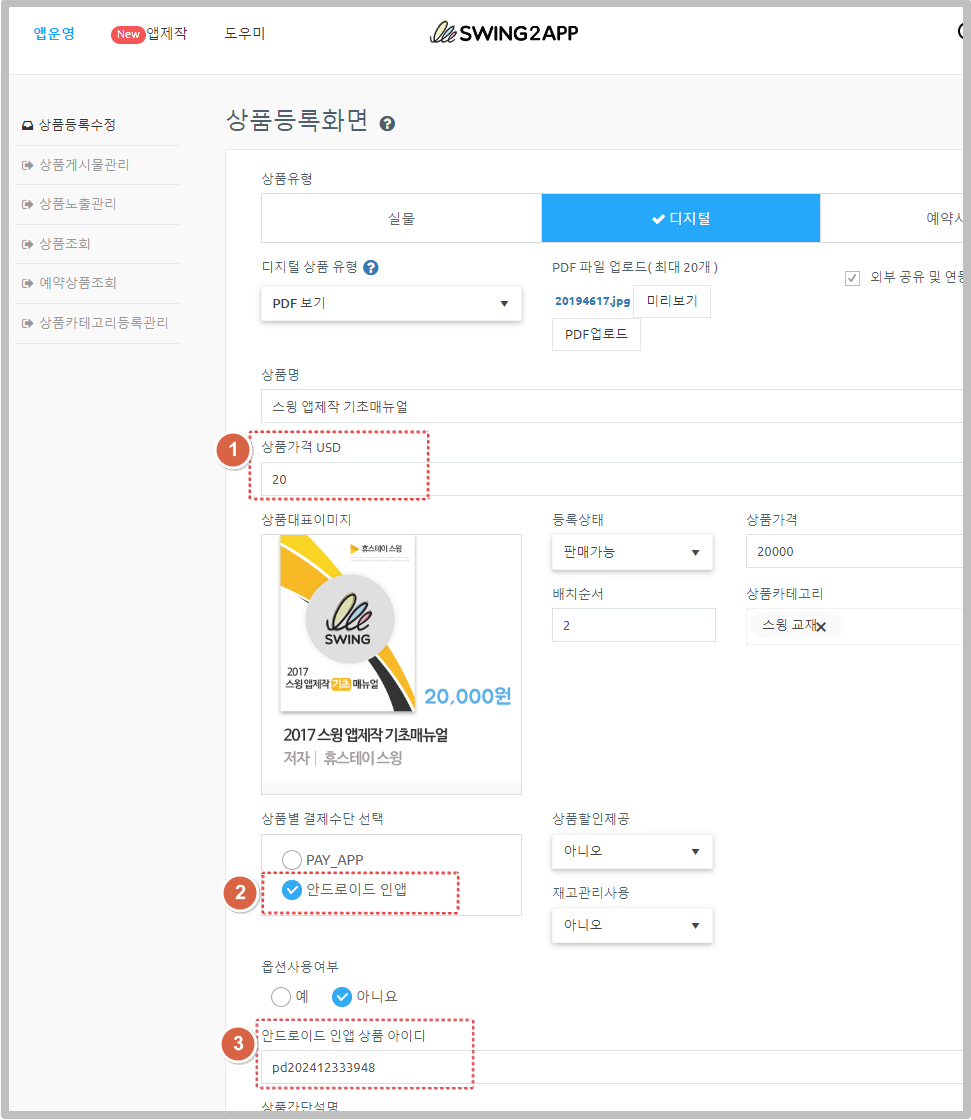Click the 상품조회 sidebar icon
Screen dimensions: 971x1120
click(x=28, y=244)
